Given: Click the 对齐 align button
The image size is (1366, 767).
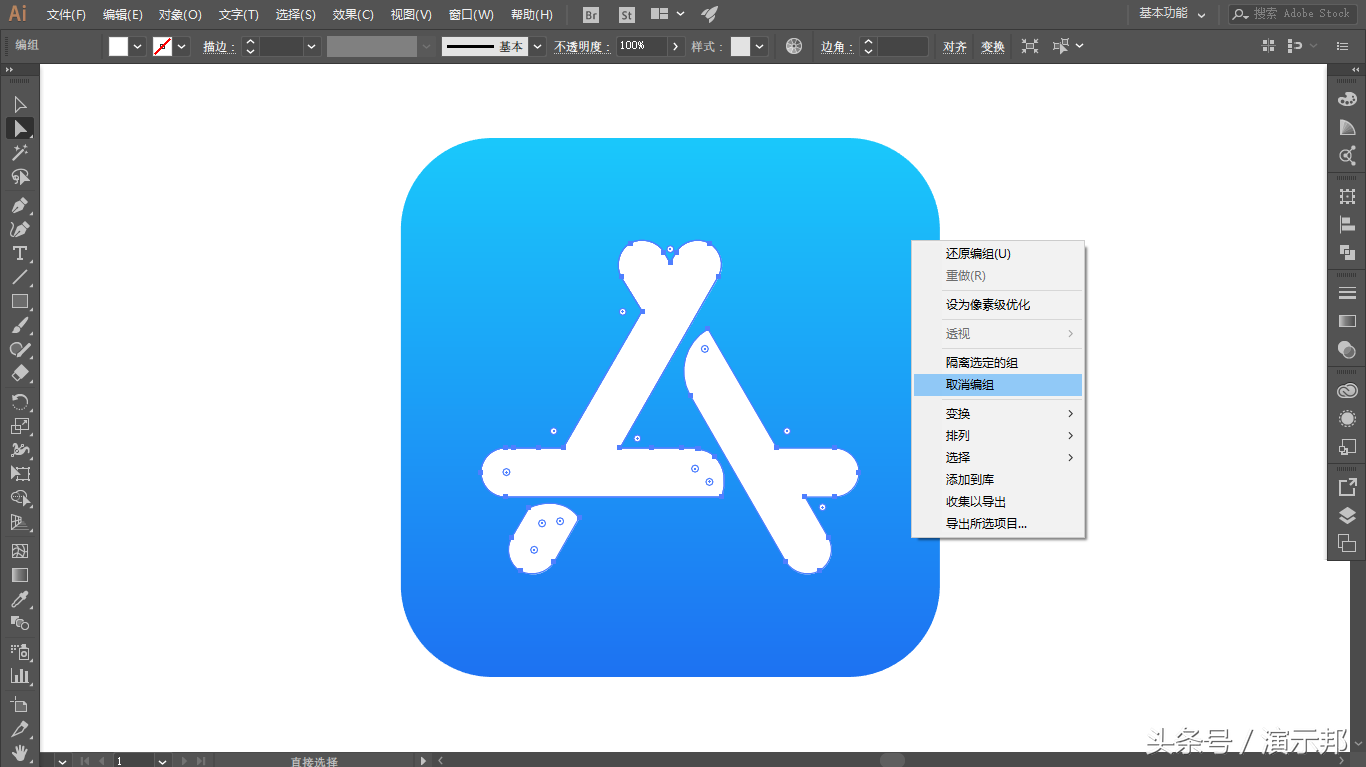Looking at the screenshot, I should [x=955, y=47].
